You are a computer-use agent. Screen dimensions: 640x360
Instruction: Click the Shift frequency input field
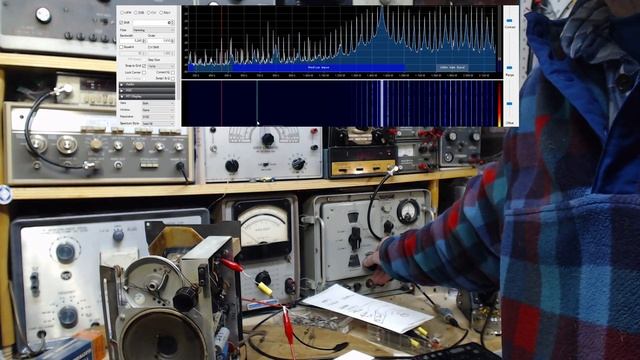(153, 22)
